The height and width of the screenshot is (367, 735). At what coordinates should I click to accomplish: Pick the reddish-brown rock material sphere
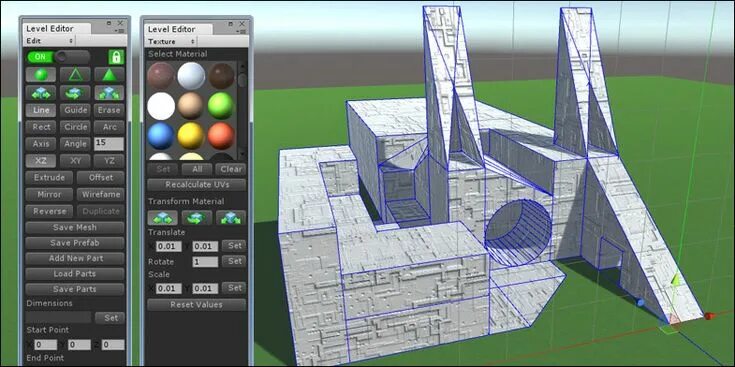click(x=161, y=76)
